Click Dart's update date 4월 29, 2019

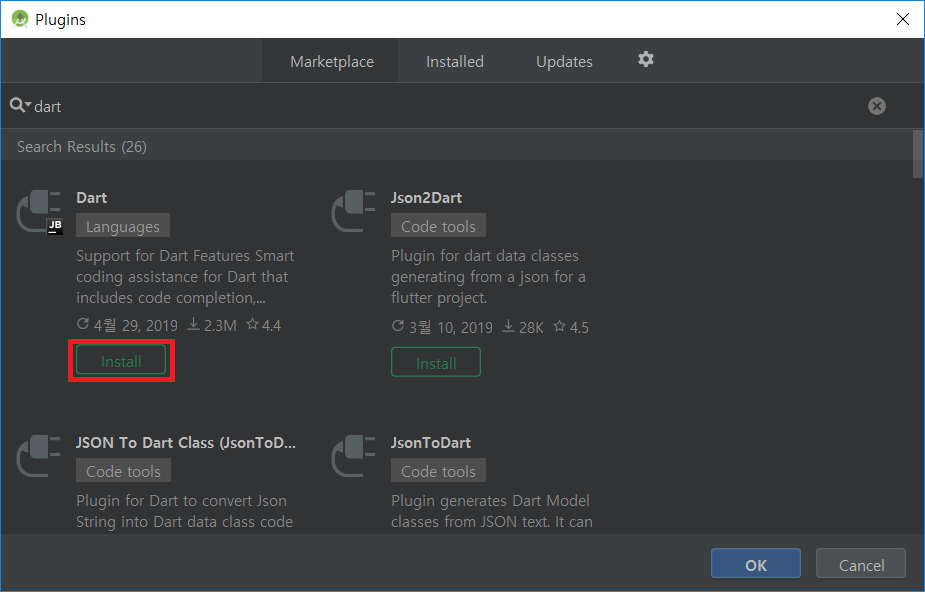coord(127,325)
